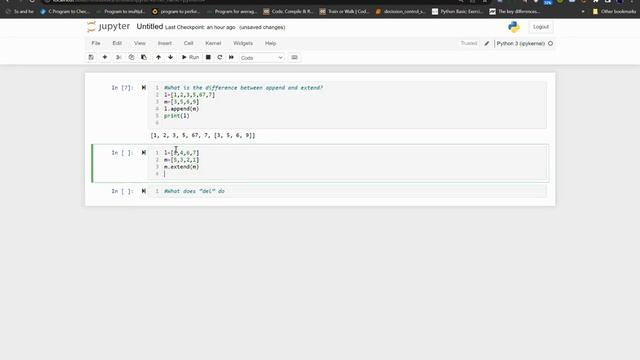Click into the del comment cell
This screenshot has width=640, height=360.
347,191
